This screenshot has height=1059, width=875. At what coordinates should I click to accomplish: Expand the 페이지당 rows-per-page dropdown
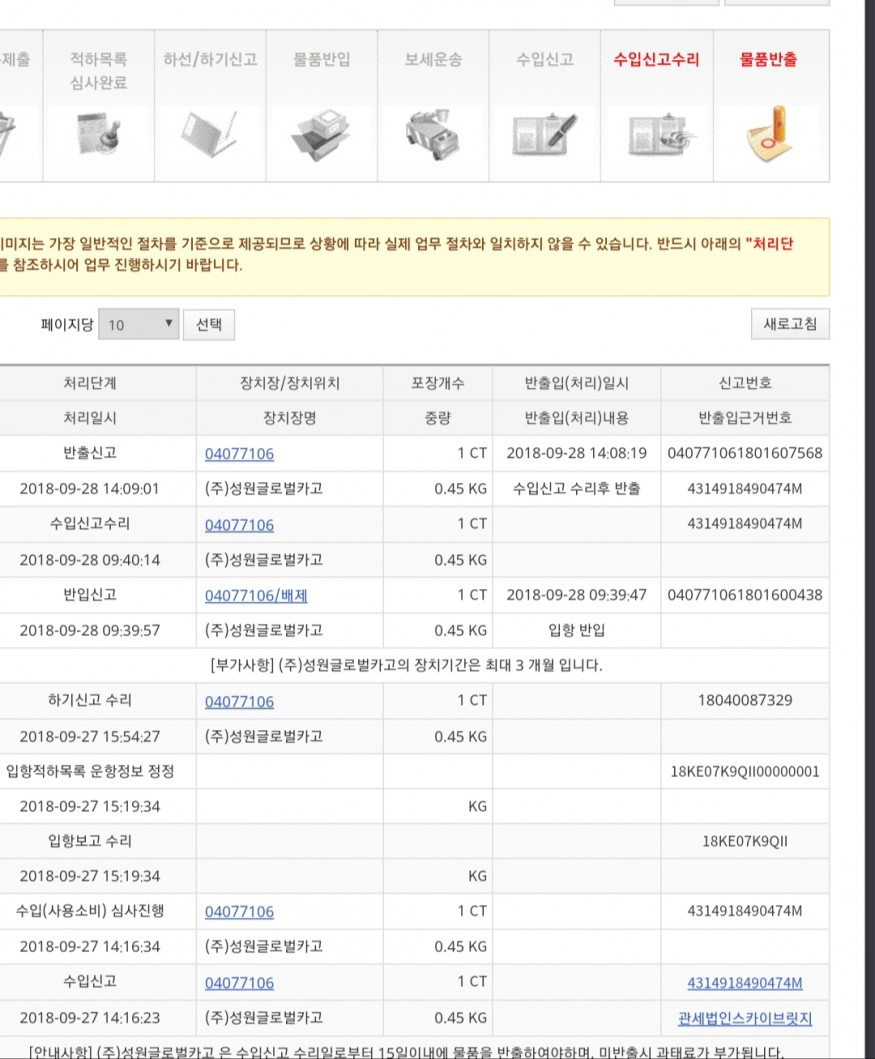[x=139, y=325]
